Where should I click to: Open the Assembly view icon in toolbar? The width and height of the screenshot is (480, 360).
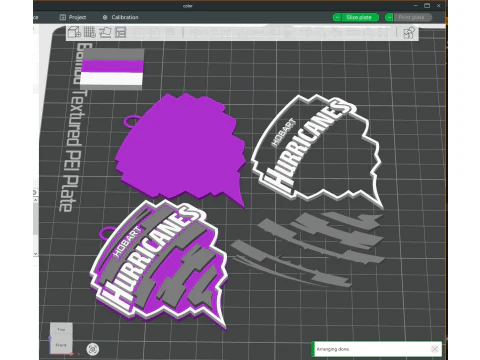[x=409, y=33]
